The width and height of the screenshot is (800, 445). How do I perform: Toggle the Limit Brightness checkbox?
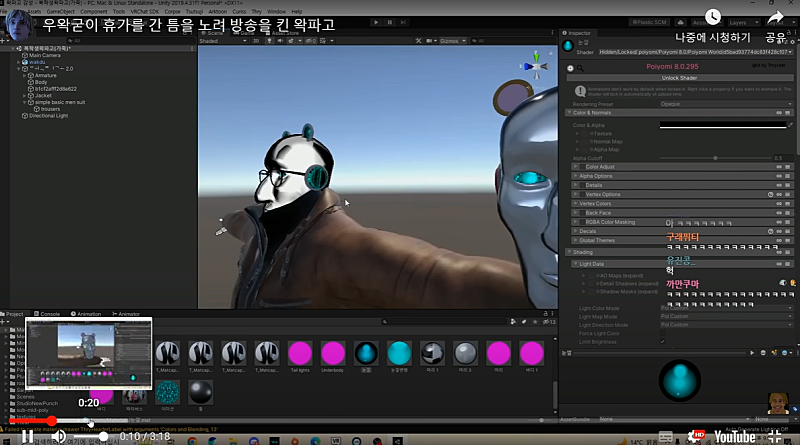coord(663,341)
